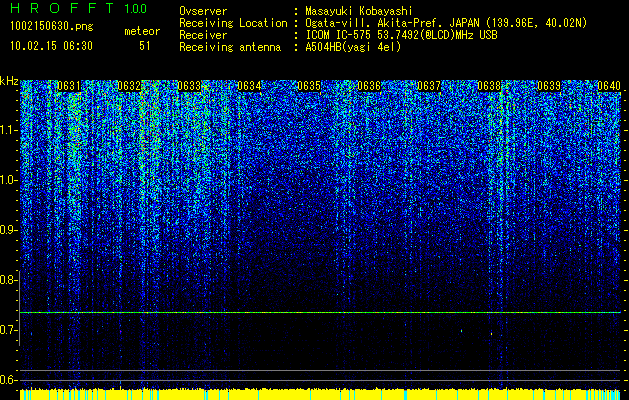Click the Ovserver label
This screenshot has height=400, width=629.
203,11
